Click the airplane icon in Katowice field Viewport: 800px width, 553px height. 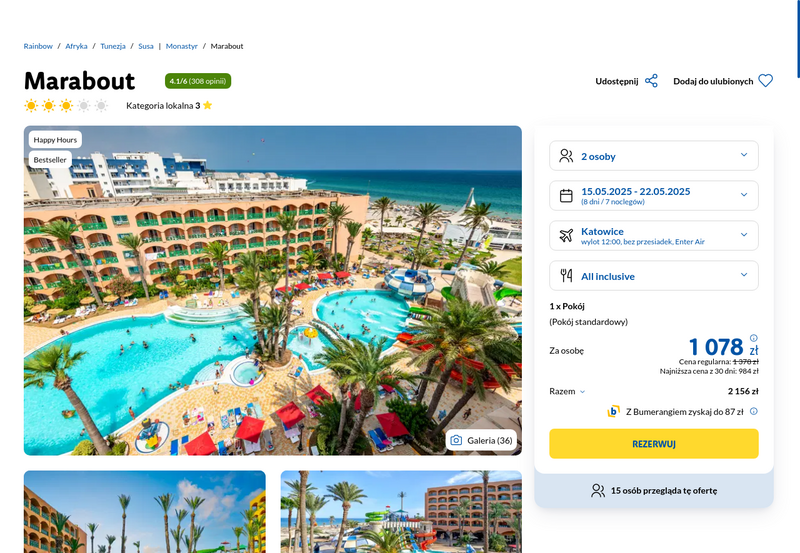566,235
